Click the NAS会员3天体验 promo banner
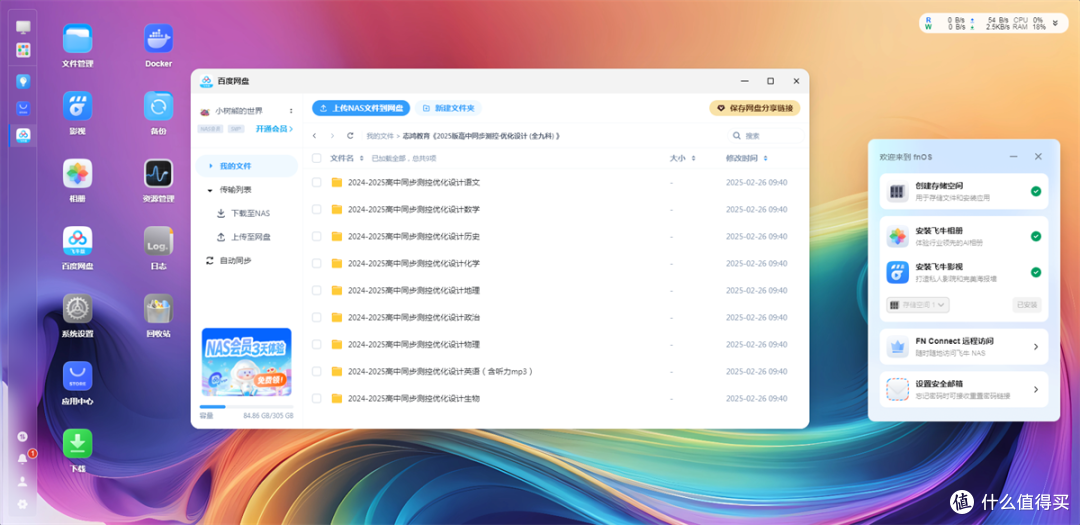Screen dimensions: 1080x525 247,362
